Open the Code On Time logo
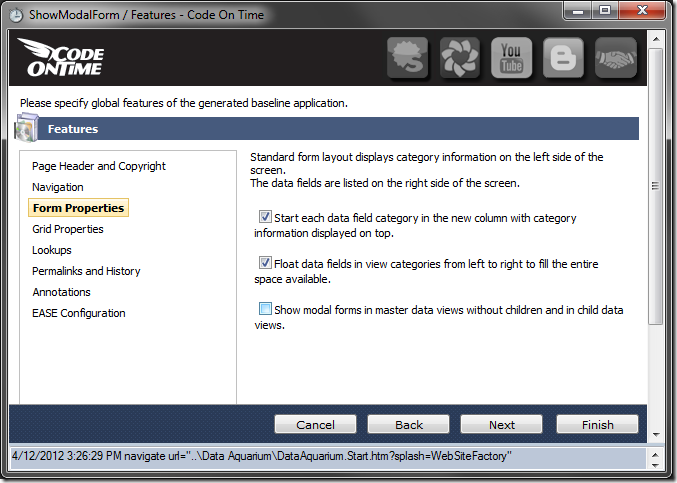This screenshot has width=677, height=483. click(x=61, y=57)
